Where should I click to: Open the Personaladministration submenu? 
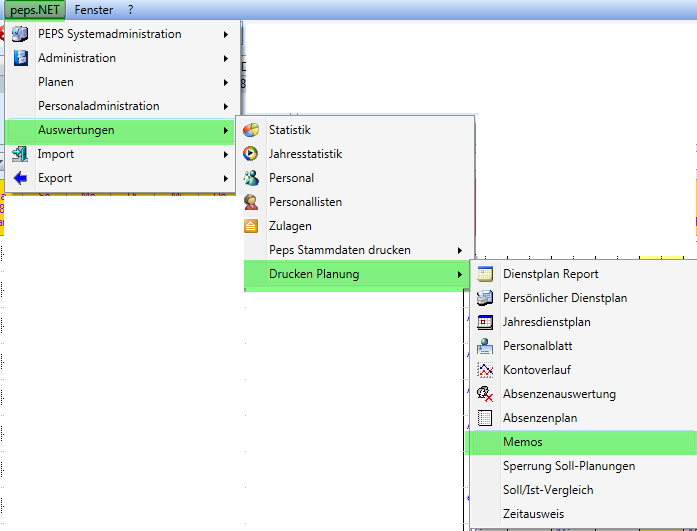point(120,106)
